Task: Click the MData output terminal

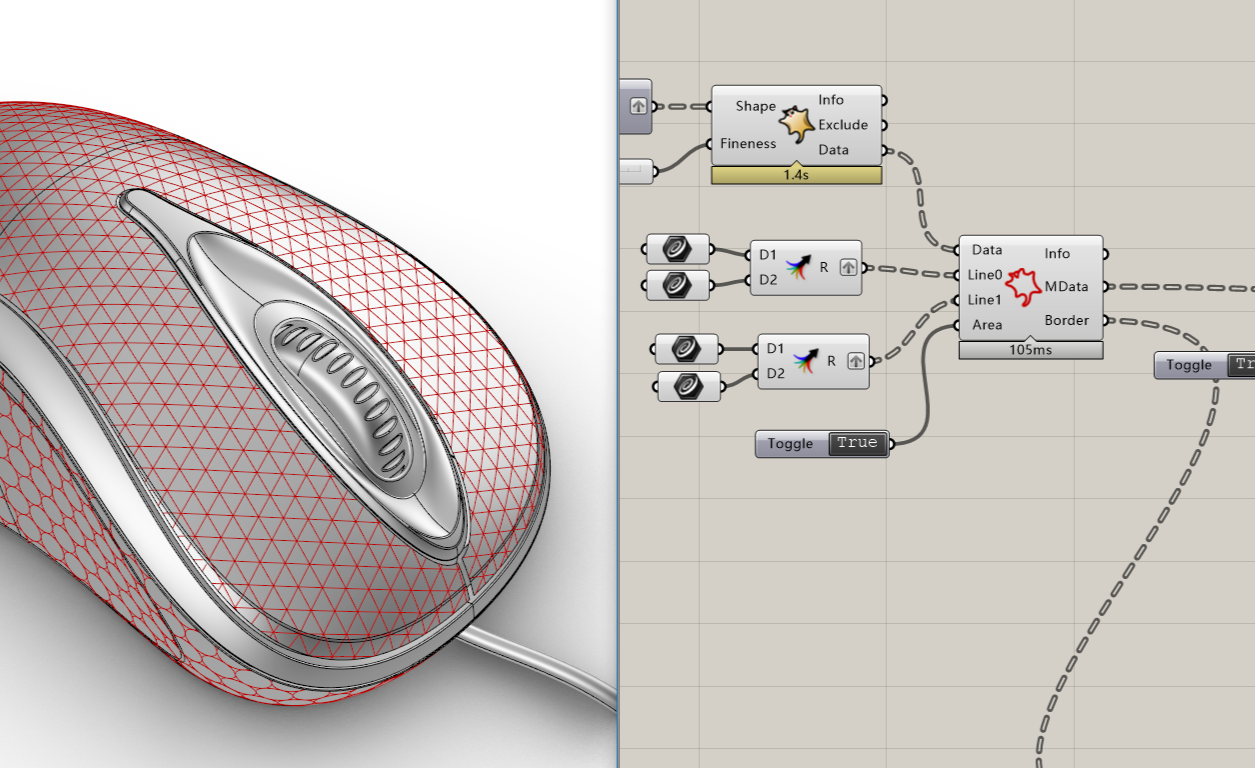Action: coord(1069,286)
